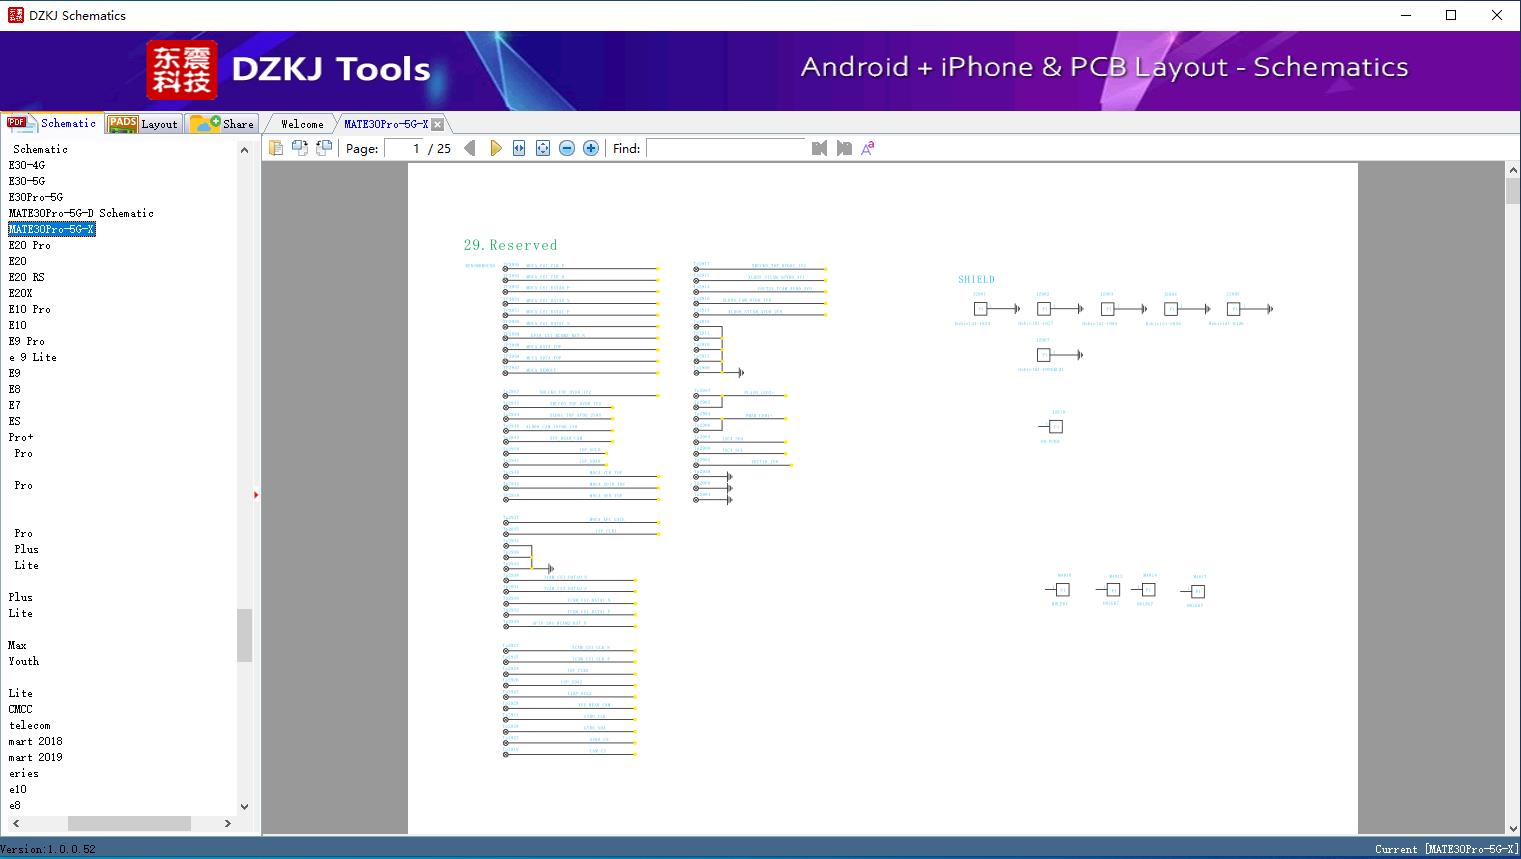Click the document view scroll up arrow

point(1513,171)
